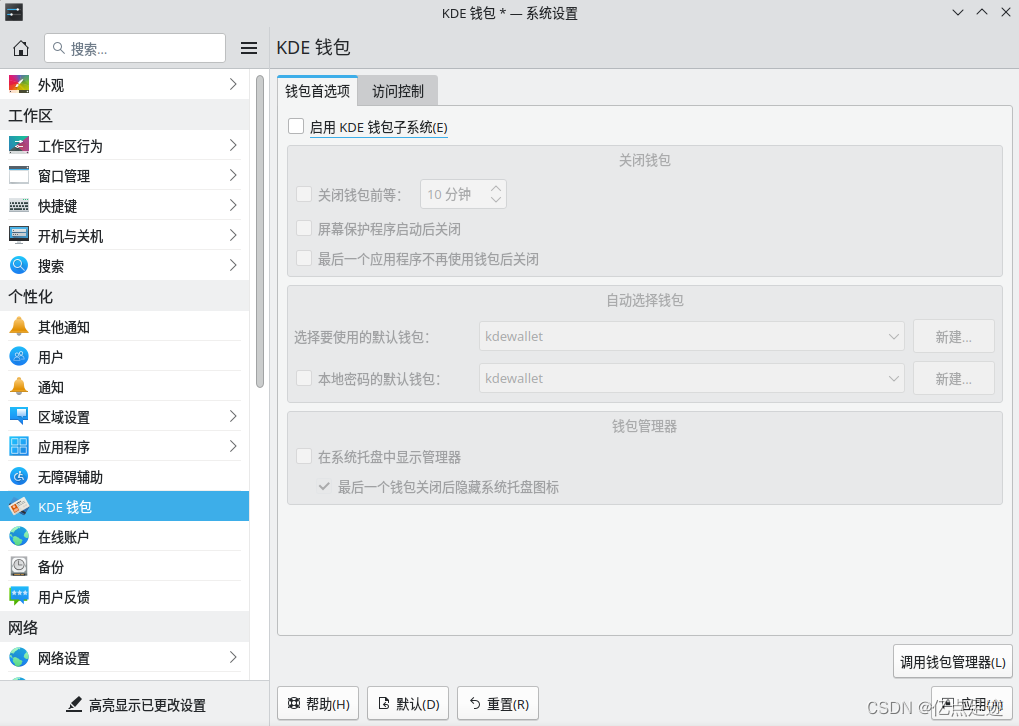The height and width of the screenshot is (726, 1019).
Task: Click the 区域设置 flag icon
Action: (x=19, y=417)
